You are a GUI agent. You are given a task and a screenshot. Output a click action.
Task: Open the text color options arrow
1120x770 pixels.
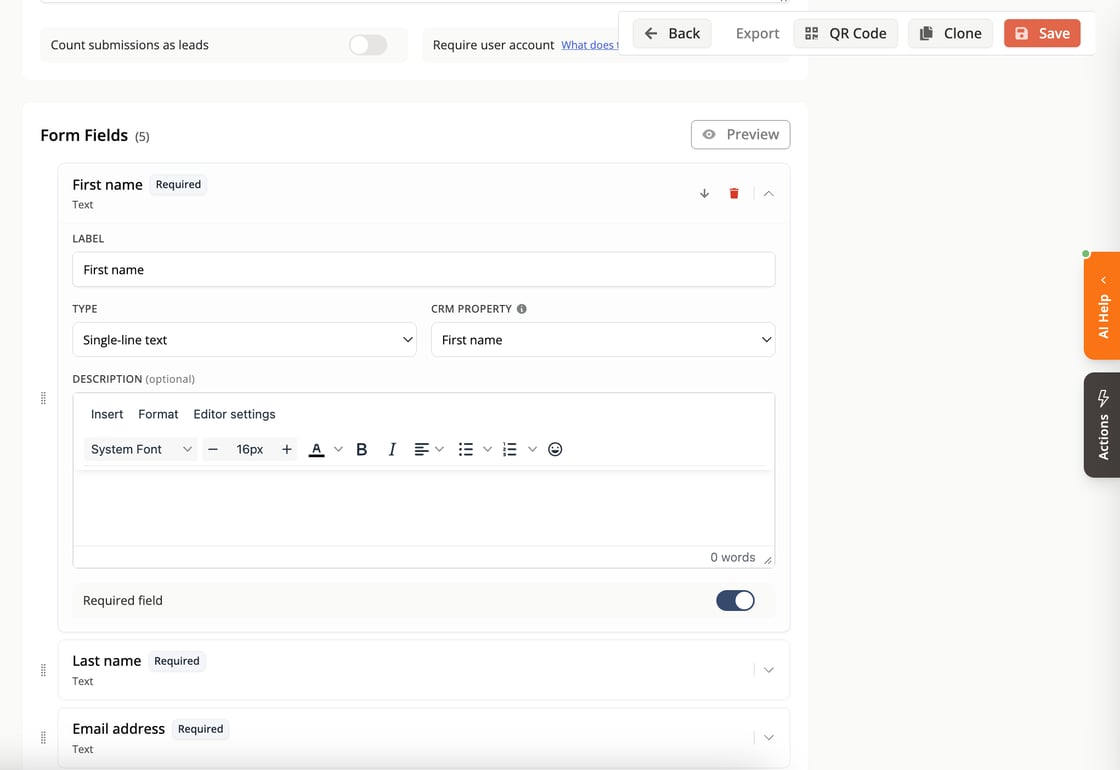tap(339, 449)
